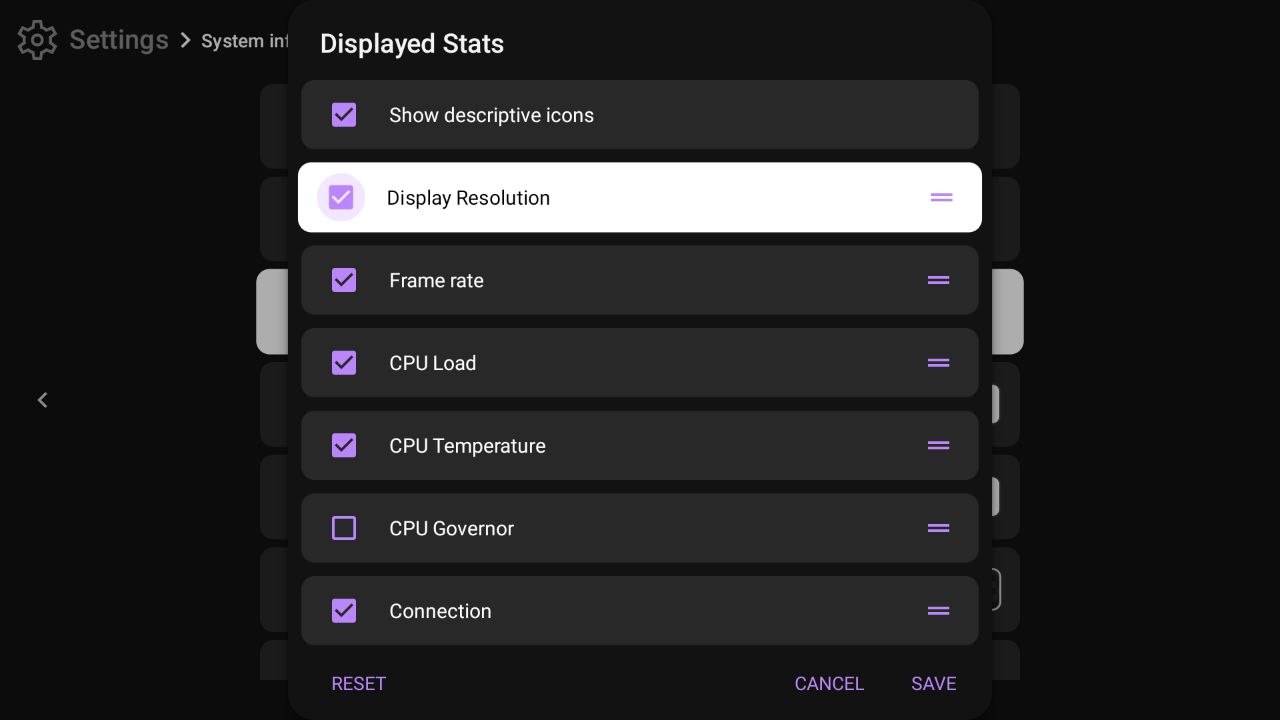1280x720 pixels.
Task: Click the CPU Governor drag handle
Action: coord(938,528)
